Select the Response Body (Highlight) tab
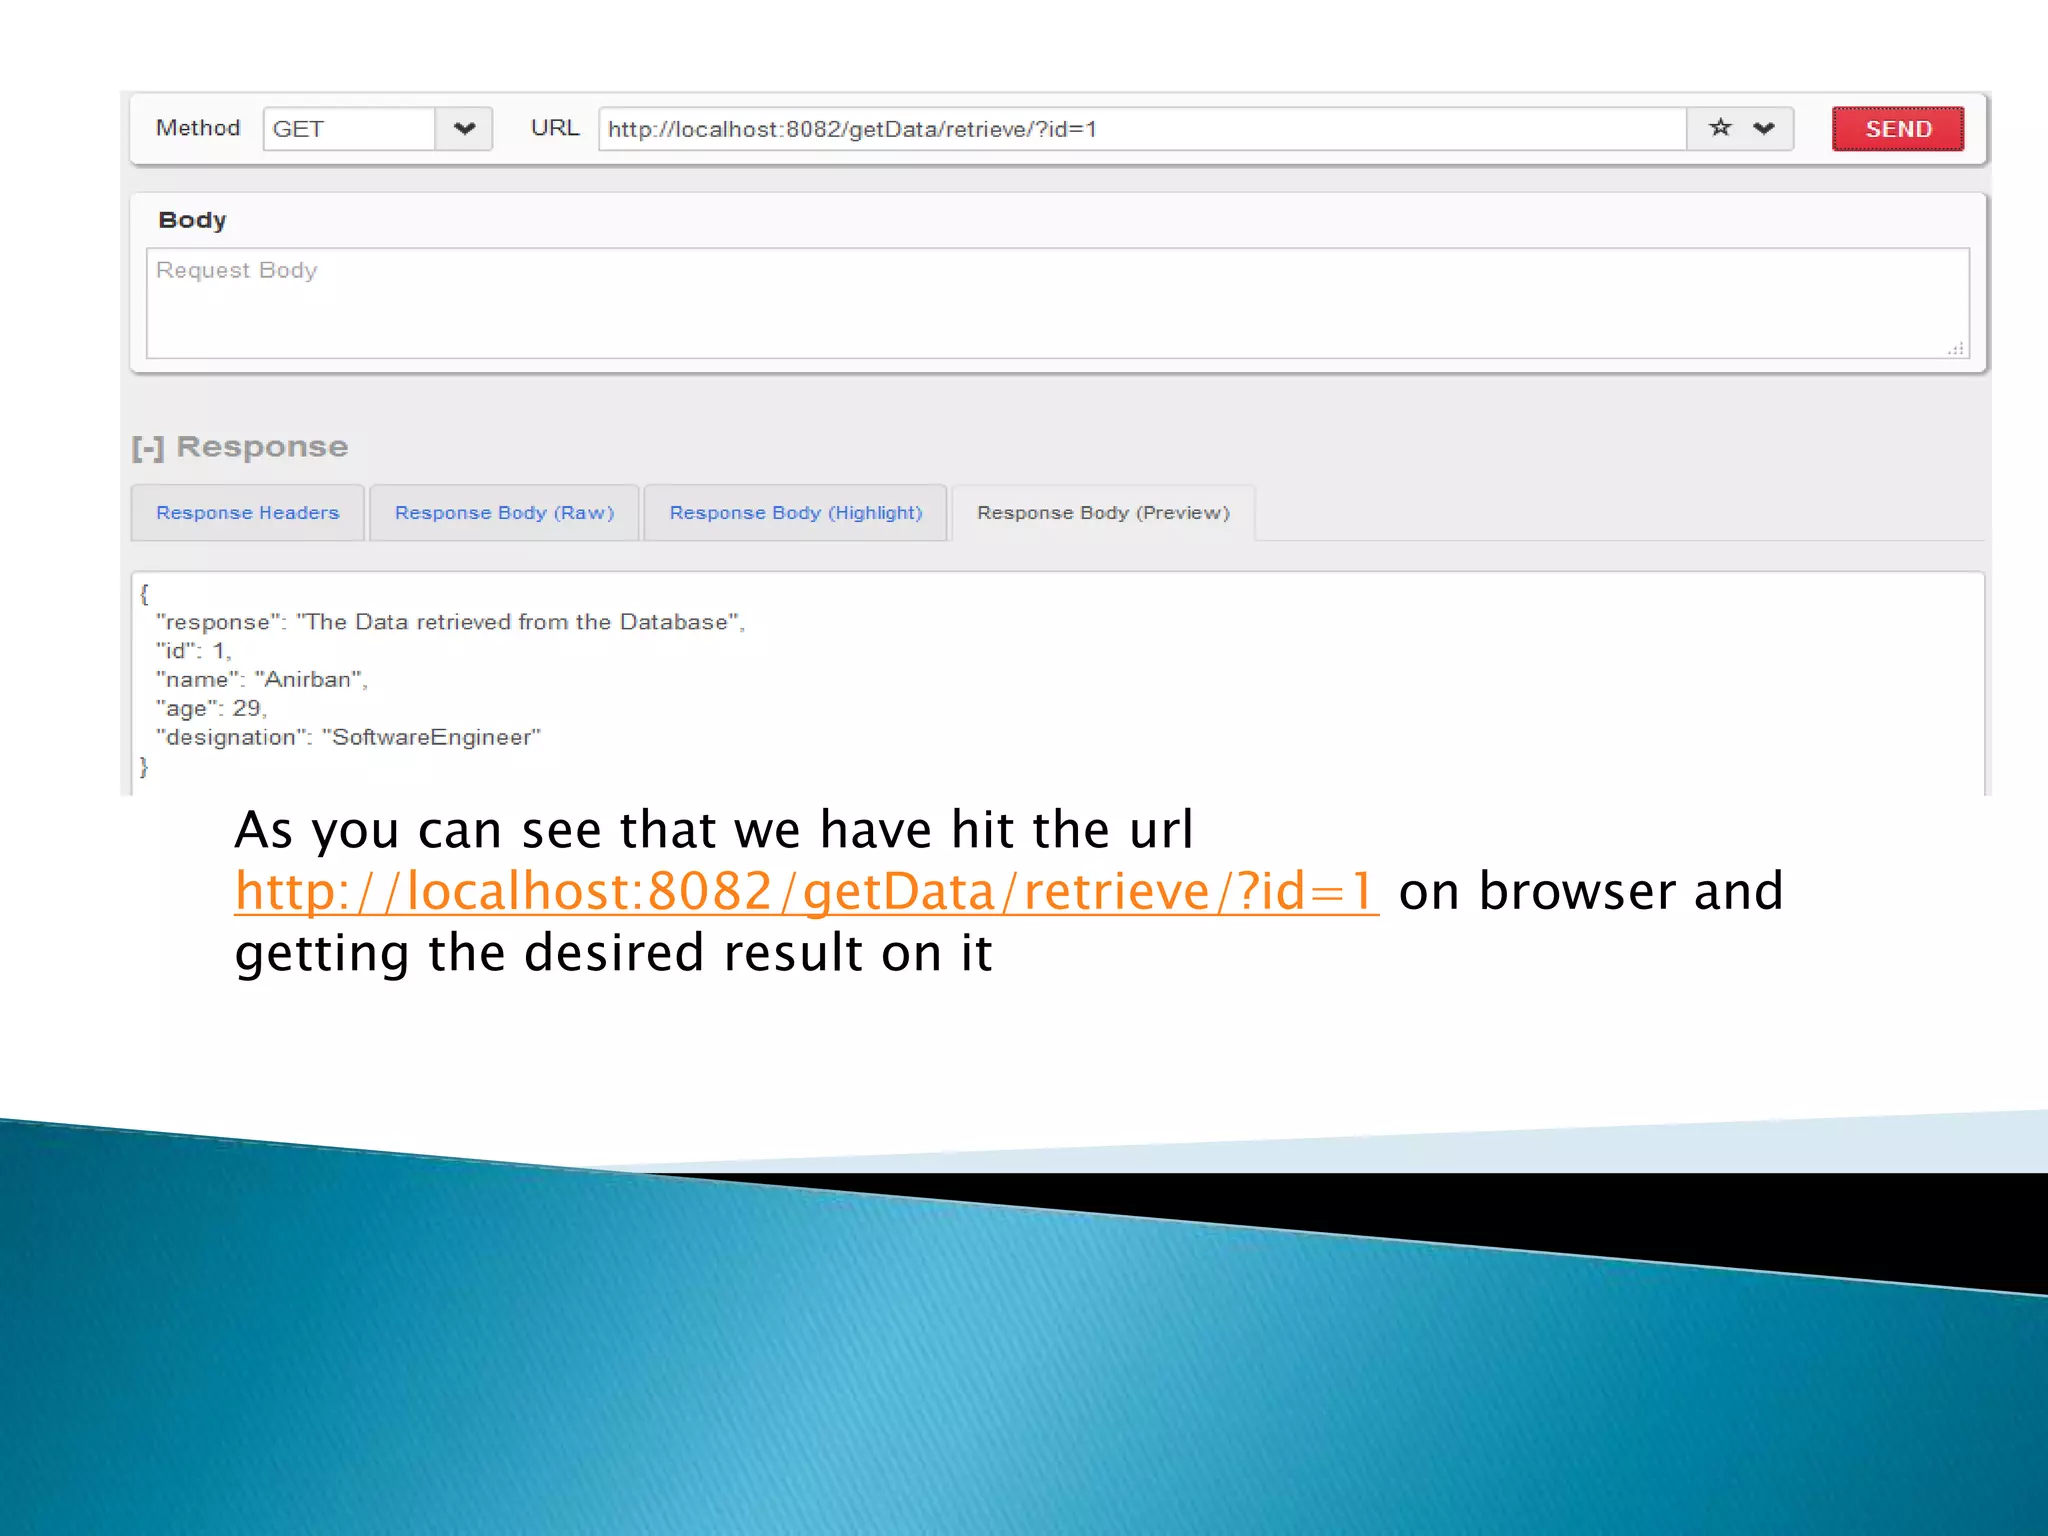 click(795, 513)
